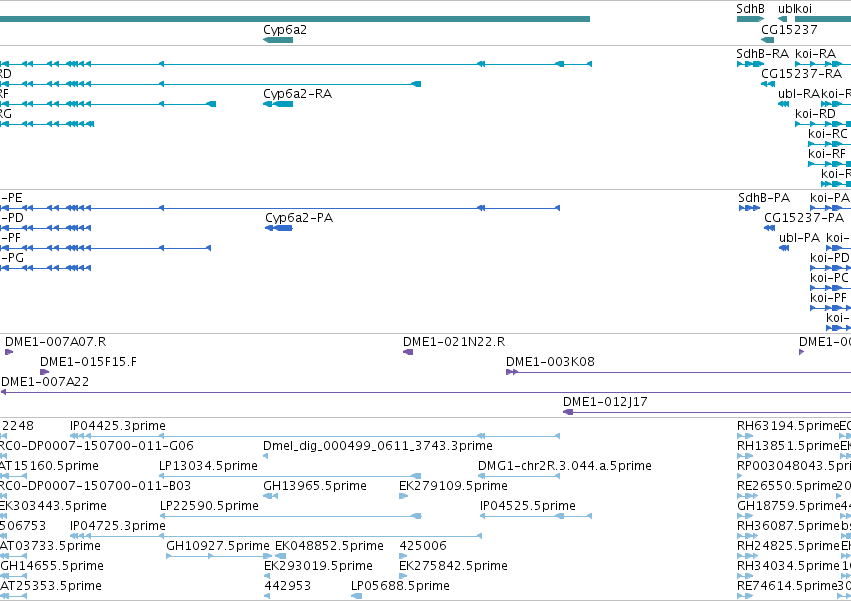The image size is (851, 601).
Task: Select EST RH63194.5prime
Action: coord(788,426)
